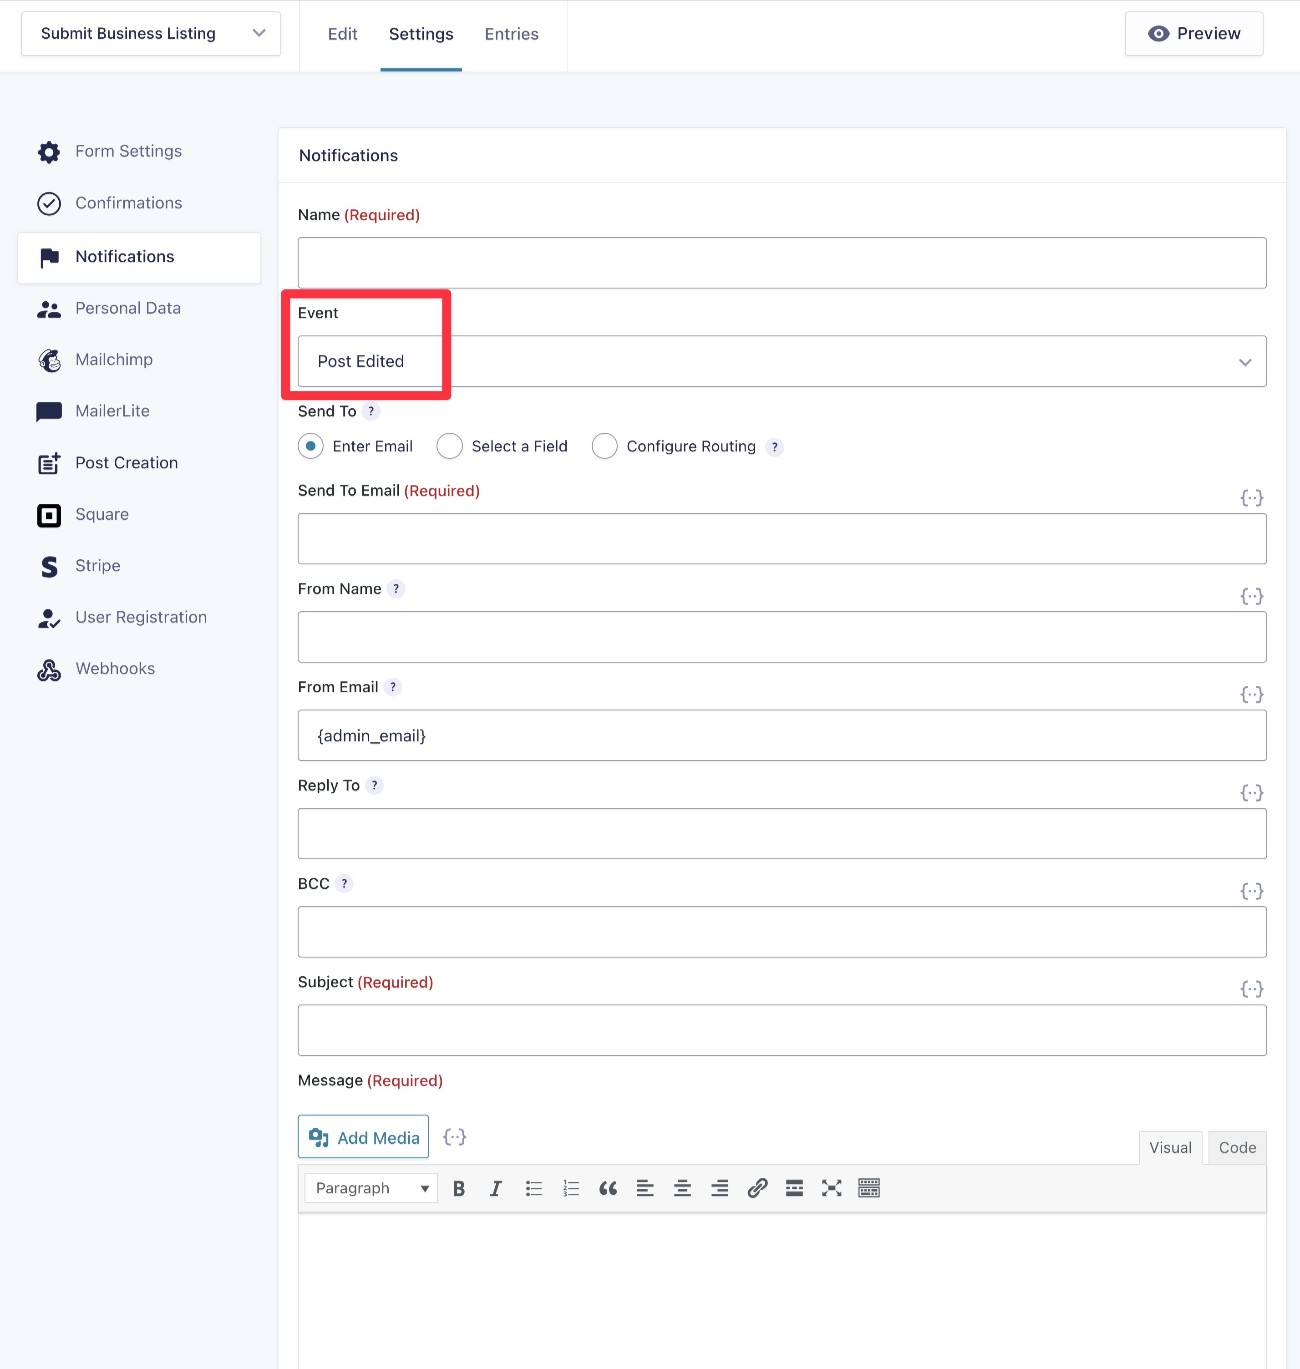Apply bold formatting in the message editor

pos(459,1188)
